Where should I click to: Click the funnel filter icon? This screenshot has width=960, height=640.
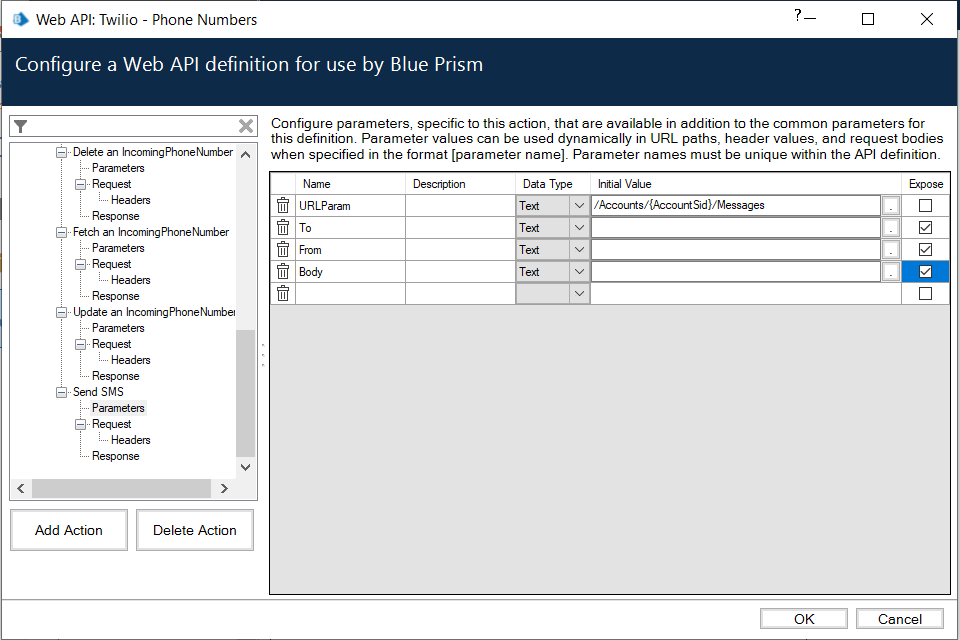tap(20, 127)
